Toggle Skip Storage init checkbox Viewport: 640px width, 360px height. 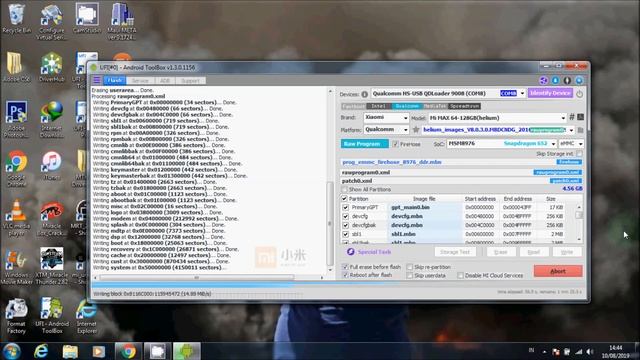point(579,153)
